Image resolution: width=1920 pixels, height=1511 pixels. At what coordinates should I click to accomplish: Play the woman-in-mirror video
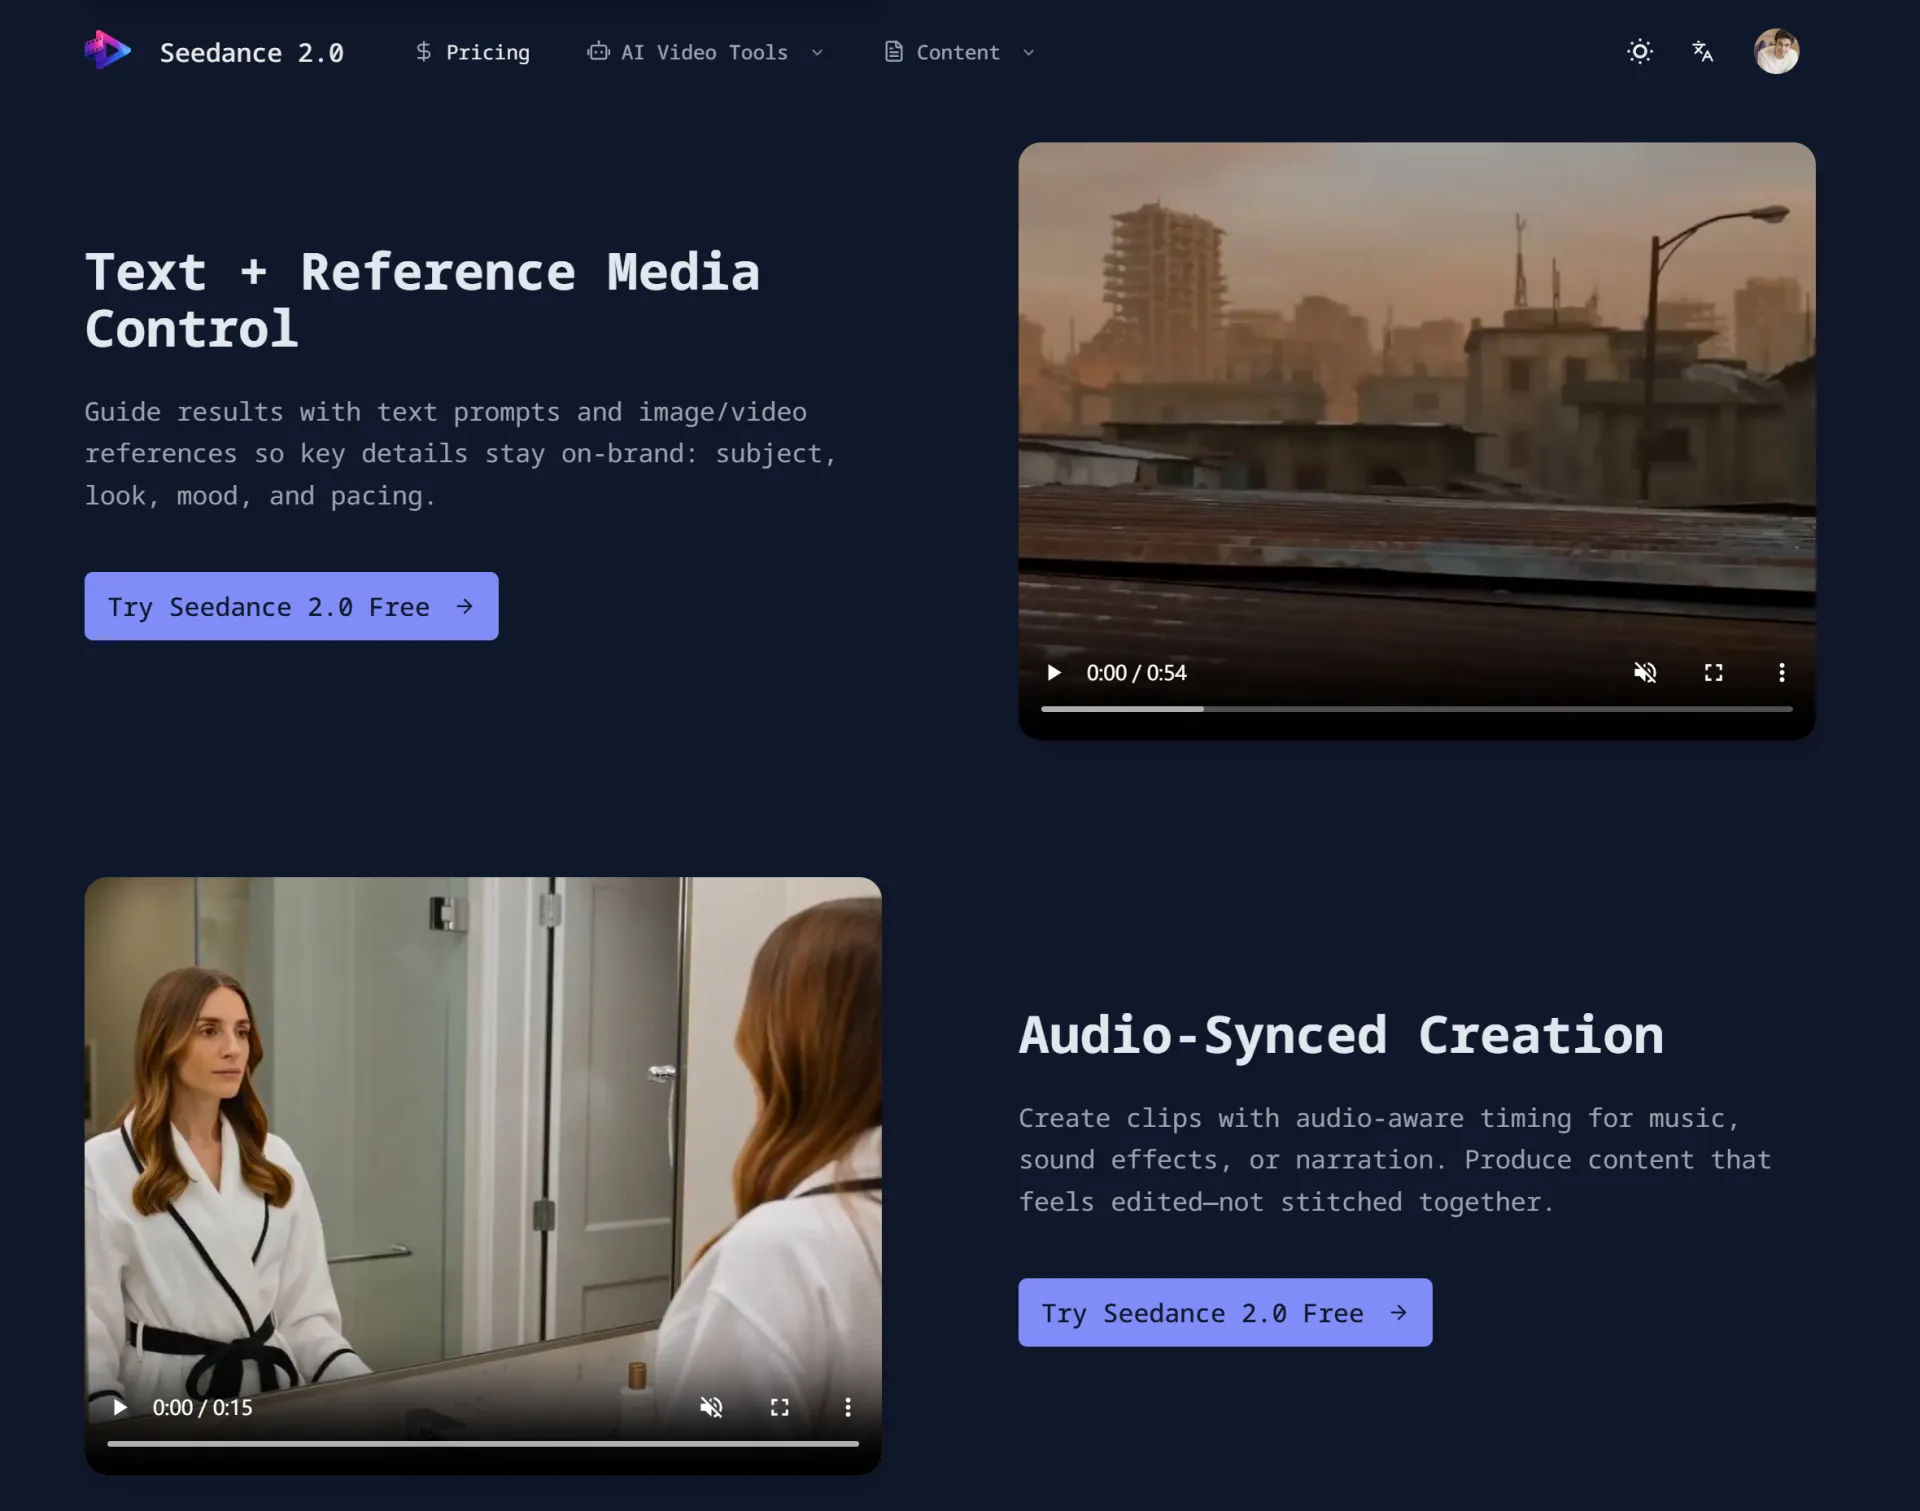click(x=119, y=1407)
